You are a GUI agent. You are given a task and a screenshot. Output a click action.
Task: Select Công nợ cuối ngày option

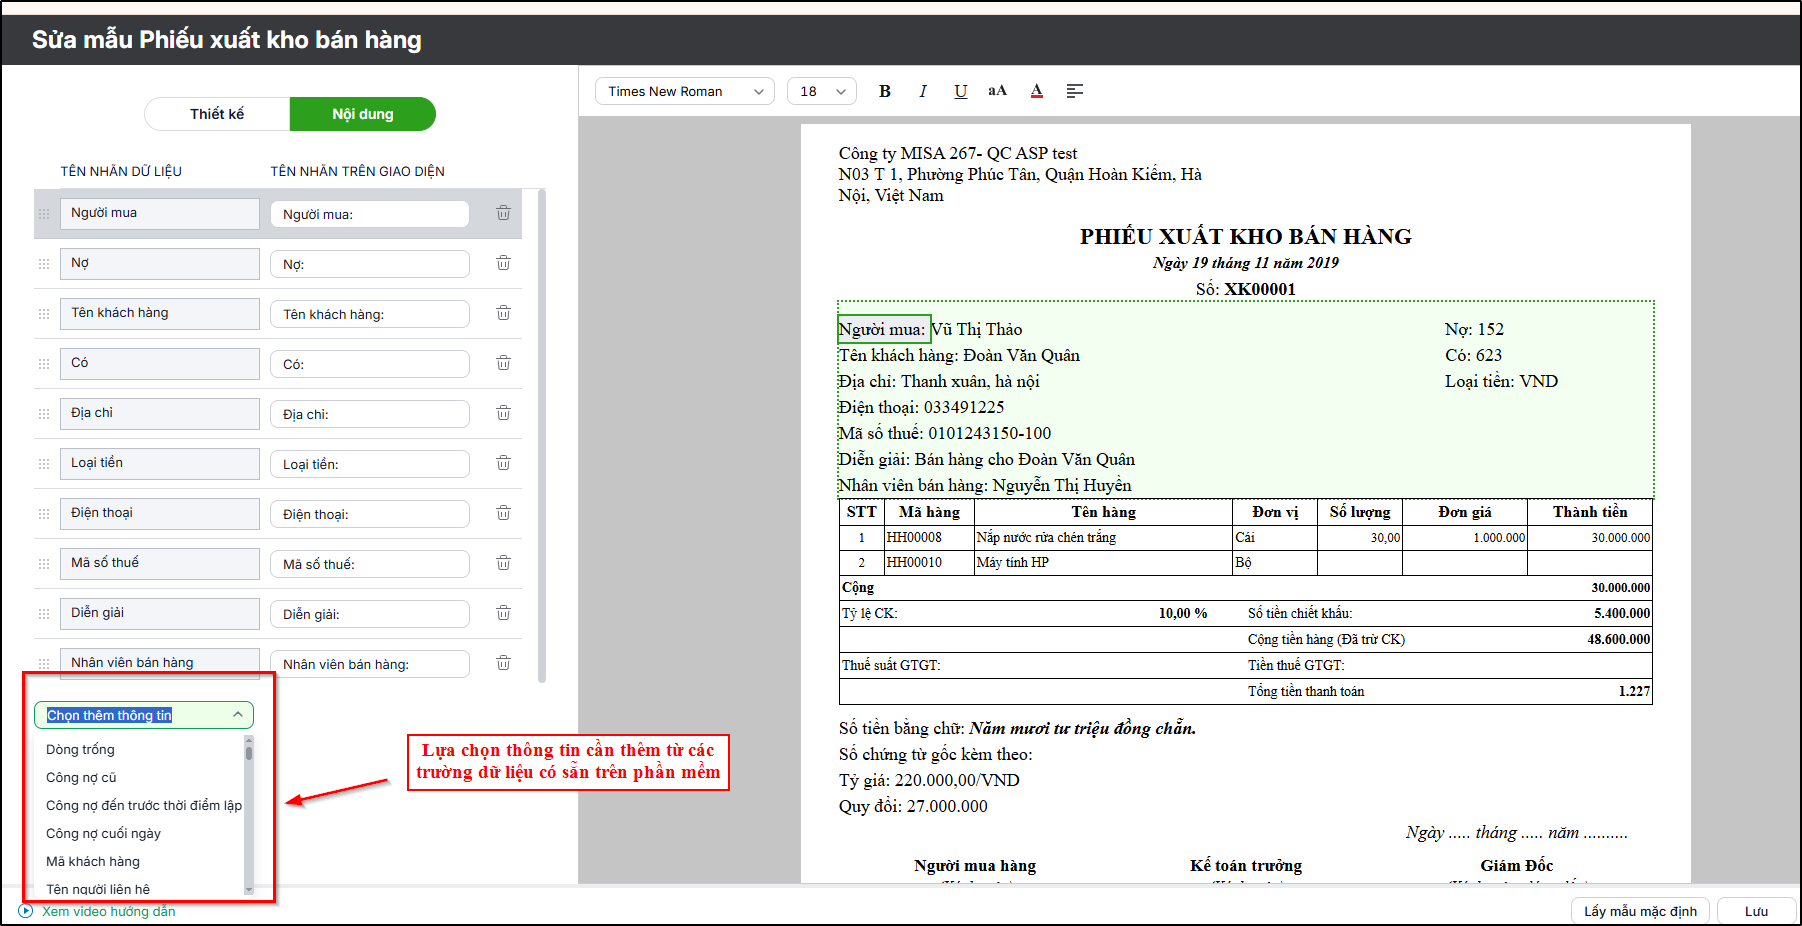(x=103, y=833)
